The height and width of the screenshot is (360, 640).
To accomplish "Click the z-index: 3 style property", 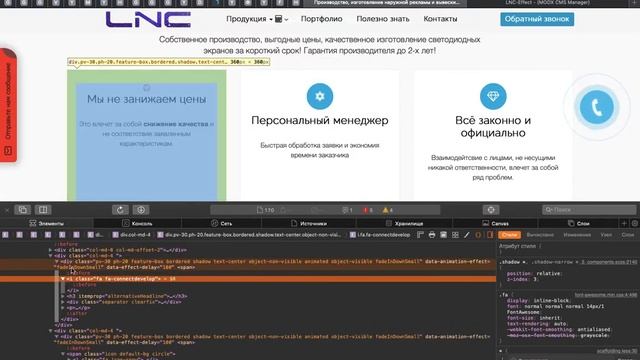I will point(523,279).
